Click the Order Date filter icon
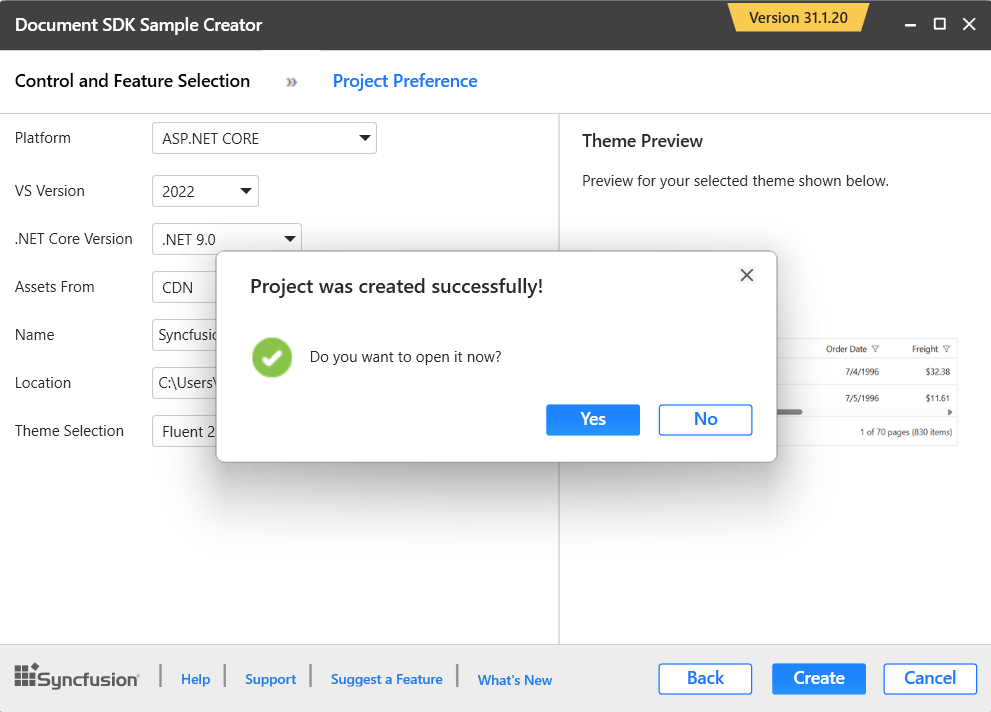 coord(875,349)
